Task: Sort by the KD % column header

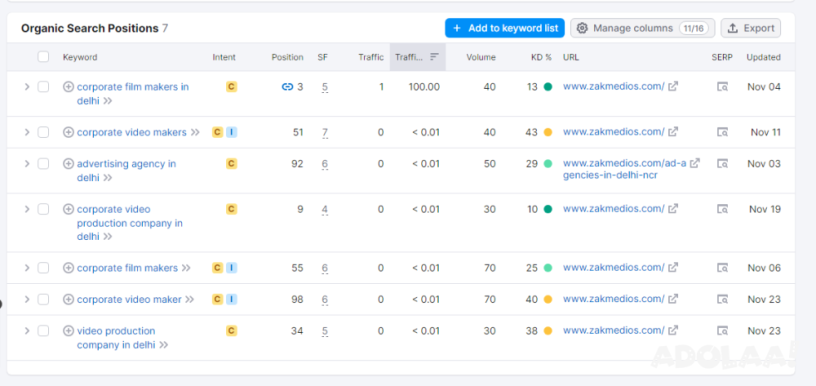Action: [541, 57]
